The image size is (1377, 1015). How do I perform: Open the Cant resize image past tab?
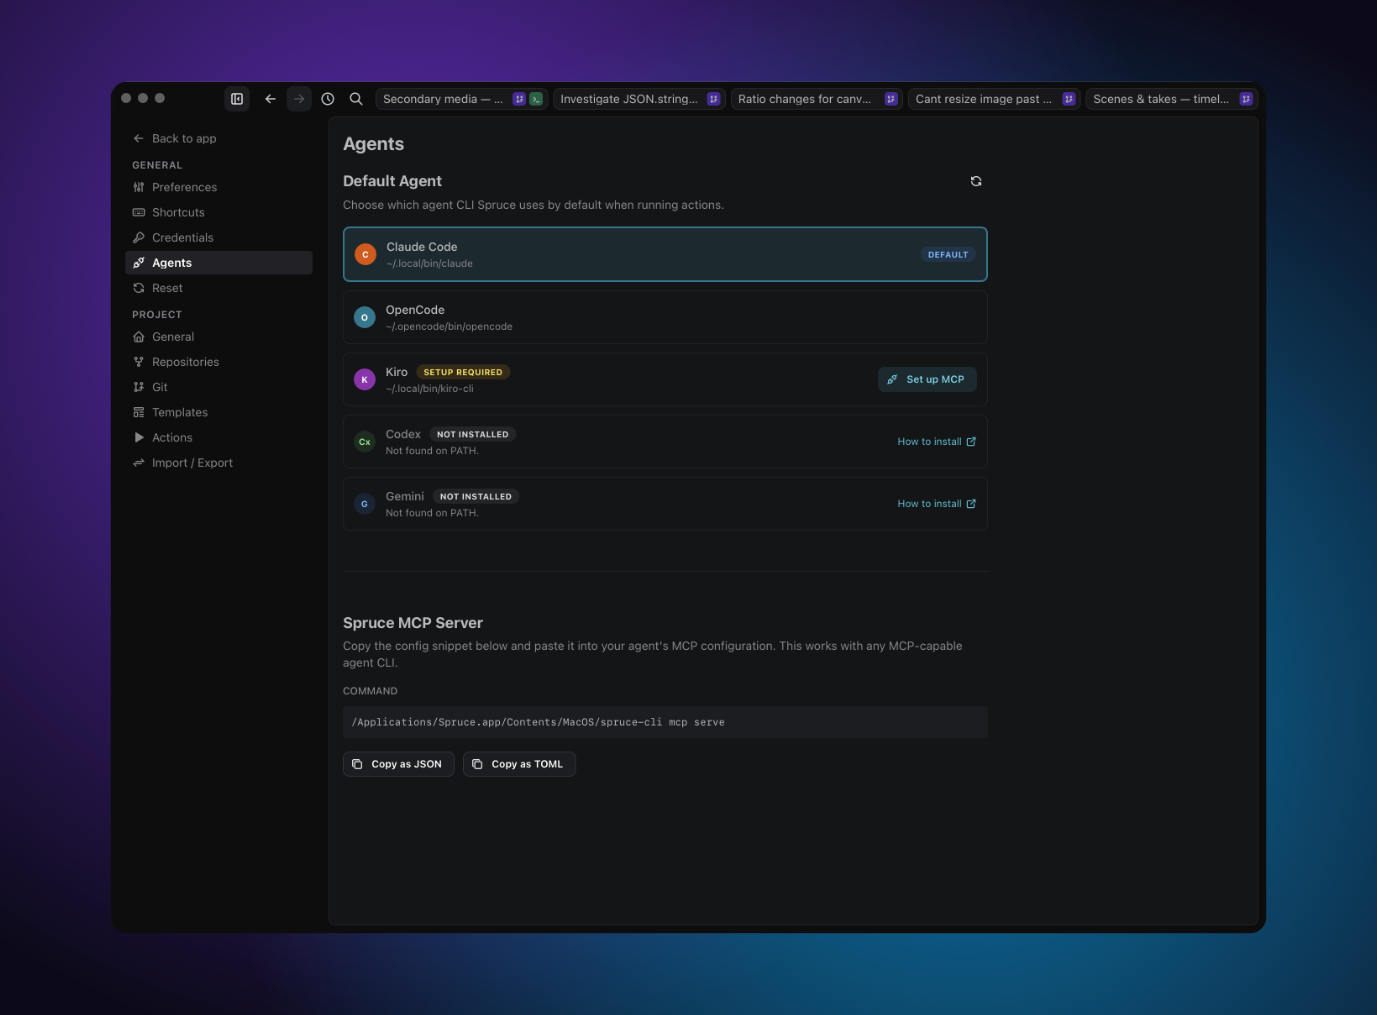(994, 99)
